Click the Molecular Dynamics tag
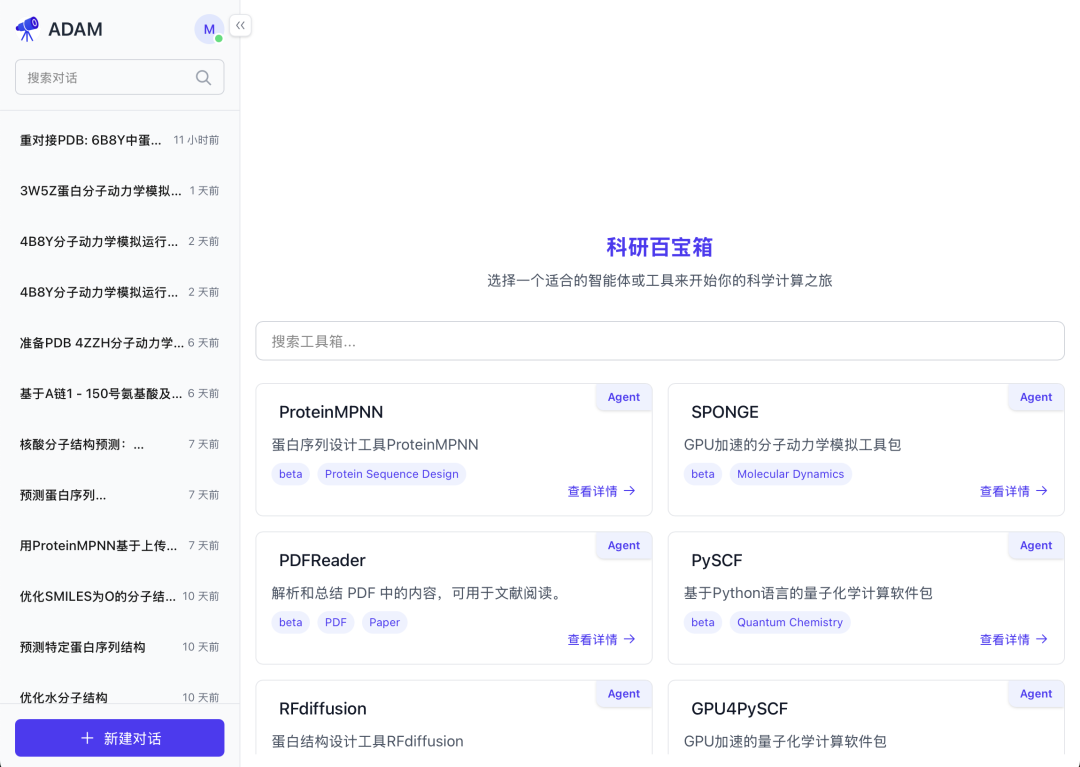1080x767 pixels. [x=790, y=474]
